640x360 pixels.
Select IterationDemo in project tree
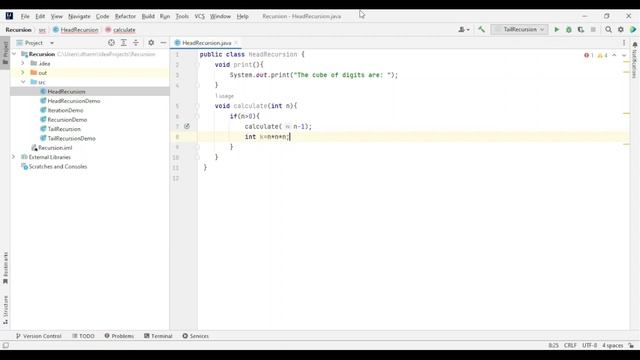(65, 110)
